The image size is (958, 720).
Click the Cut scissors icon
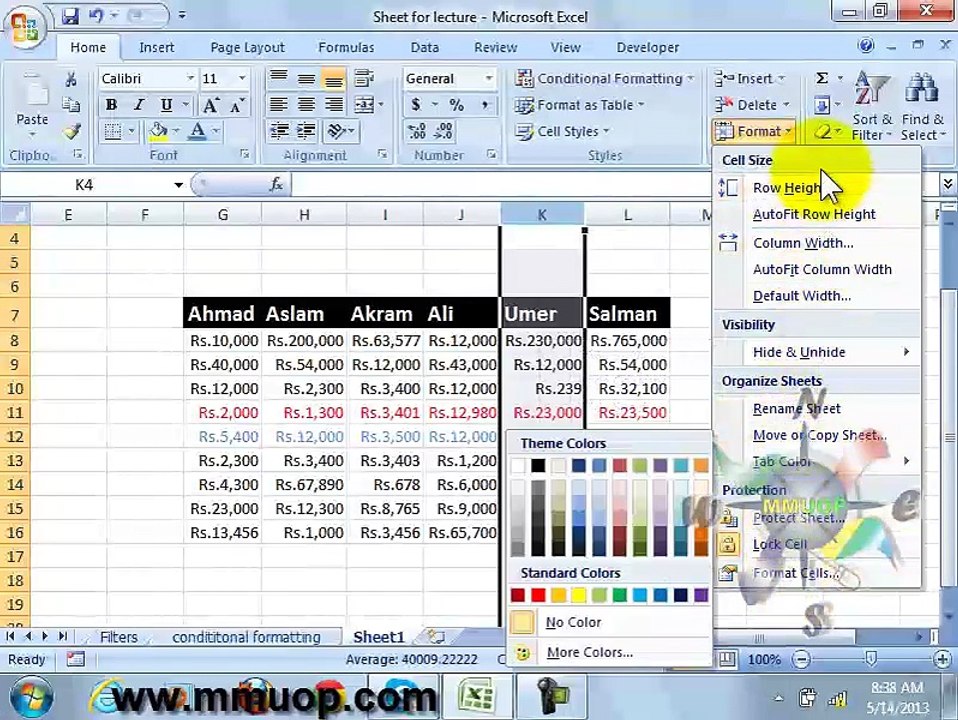(71, 79)
